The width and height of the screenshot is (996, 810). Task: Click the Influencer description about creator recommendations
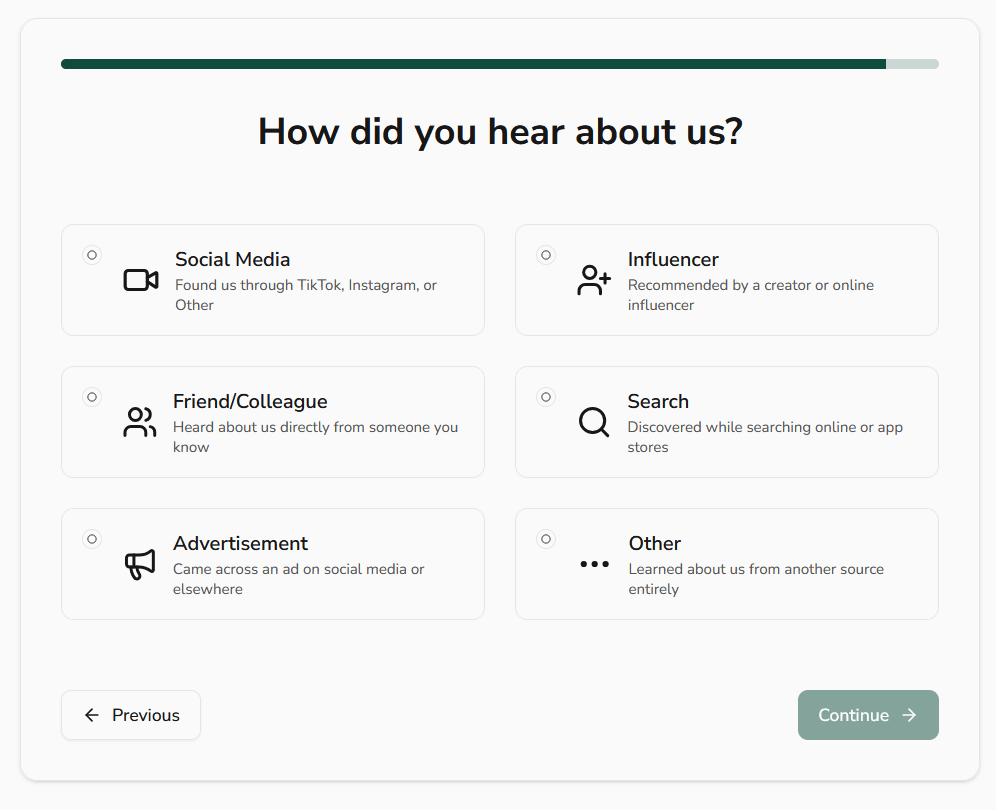(x=750, y=295)
